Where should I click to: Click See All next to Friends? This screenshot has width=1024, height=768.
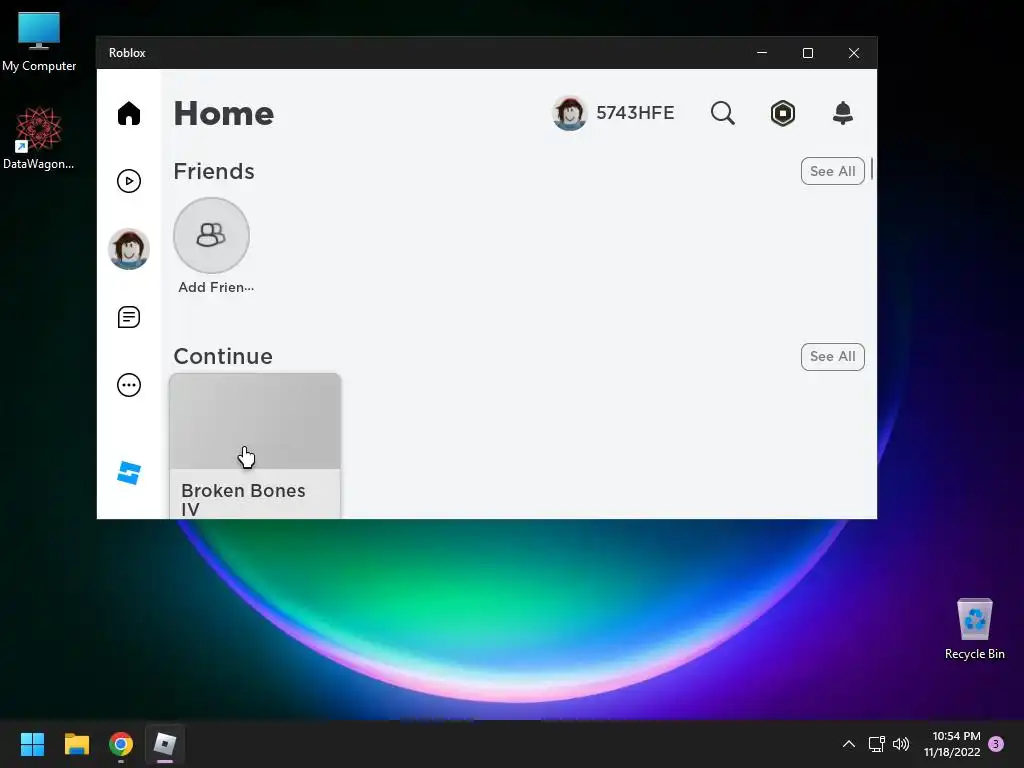(833, 171)
